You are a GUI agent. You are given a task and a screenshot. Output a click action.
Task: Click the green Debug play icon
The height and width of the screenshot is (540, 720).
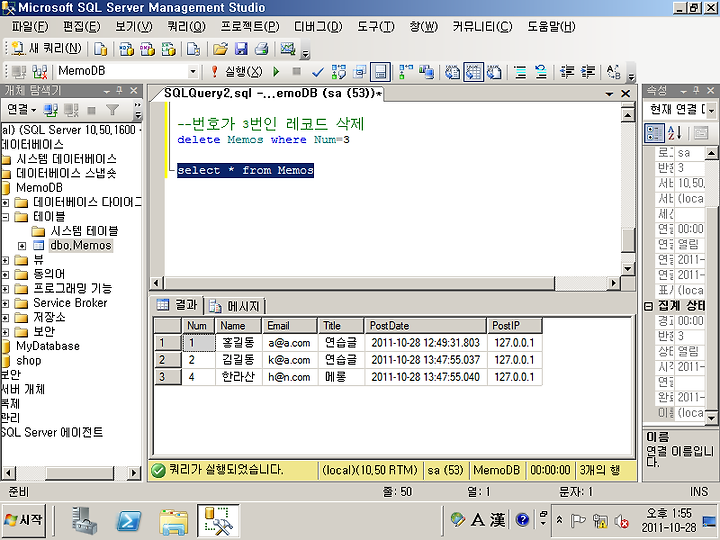pos(276,72)
